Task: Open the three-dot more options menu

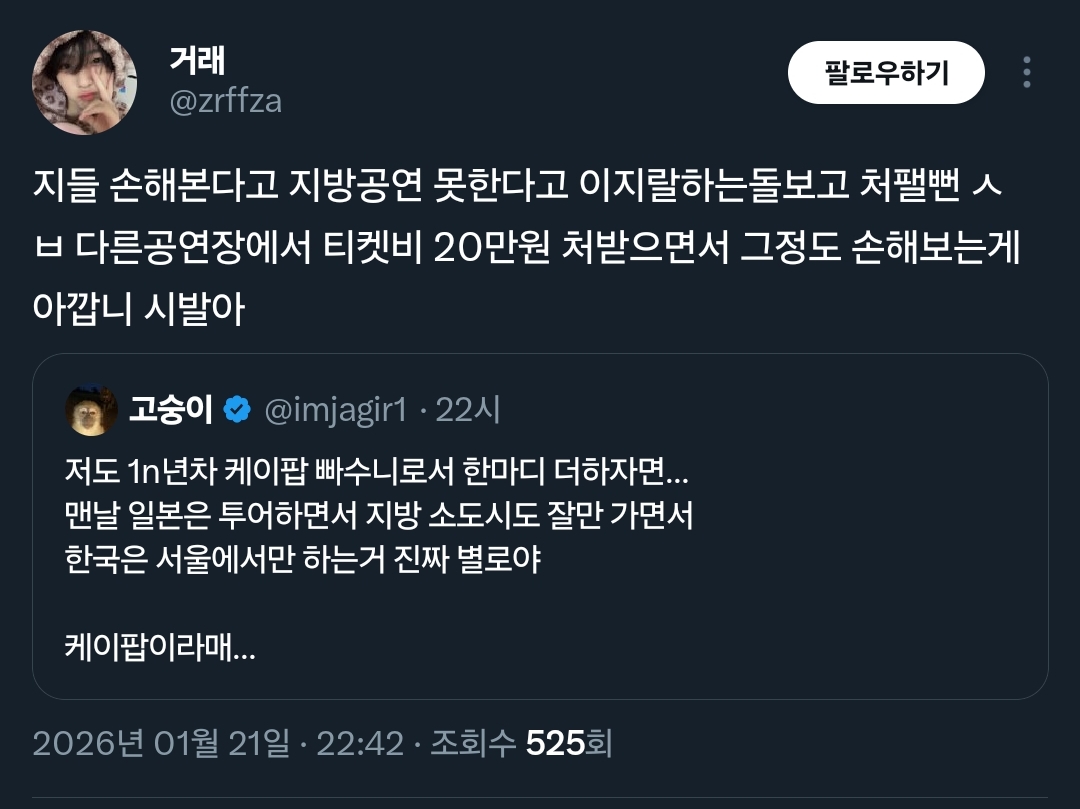Action: 1026,72
